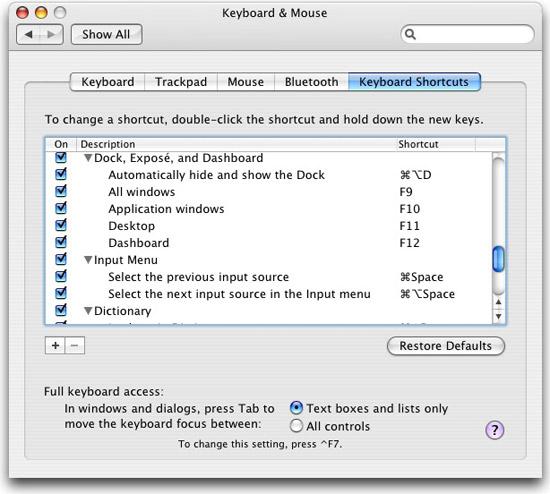The width and height of the screenshot is (550, 494).
Task: Switch to the Keyboard tab
Action: pyautogui.click(x=108, y=82)
